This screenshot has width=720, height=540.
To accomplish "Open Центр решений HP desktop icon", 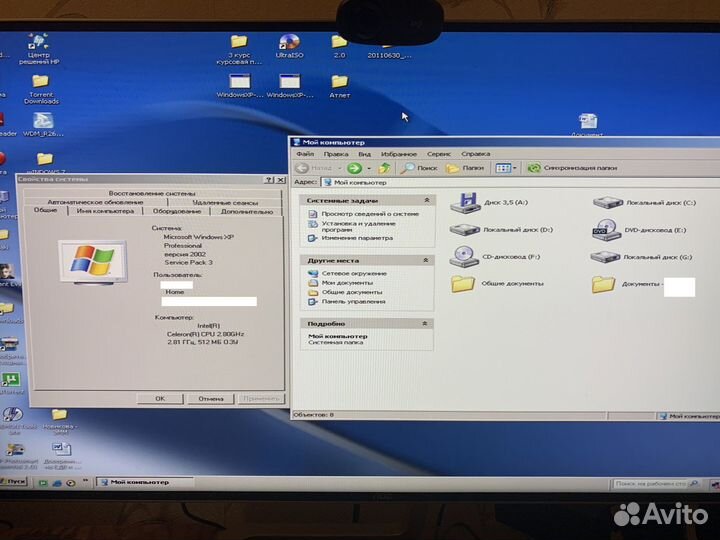I will pos(39,49).
